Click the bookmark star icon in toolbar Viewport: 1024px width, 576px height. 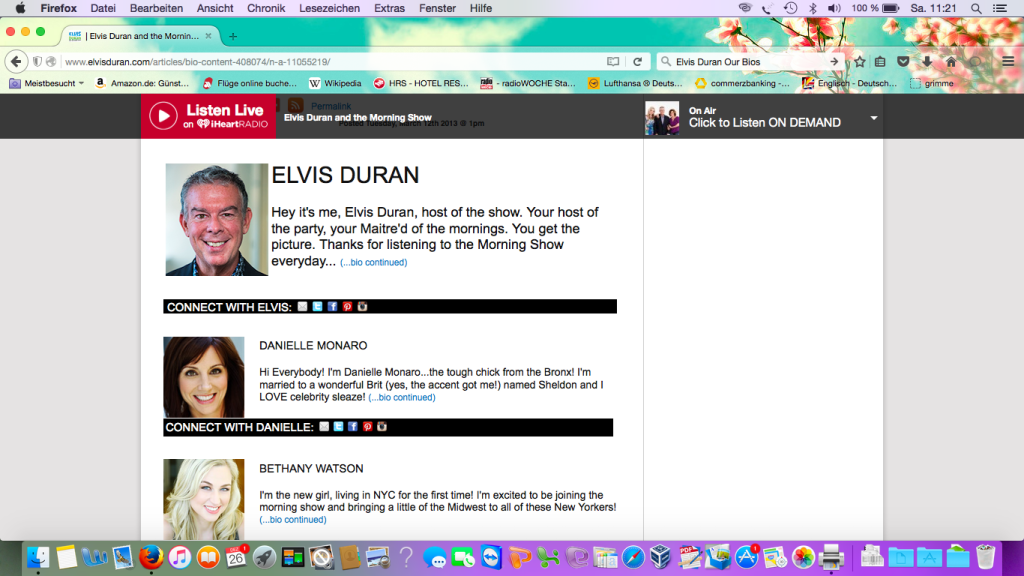(859, 61)
